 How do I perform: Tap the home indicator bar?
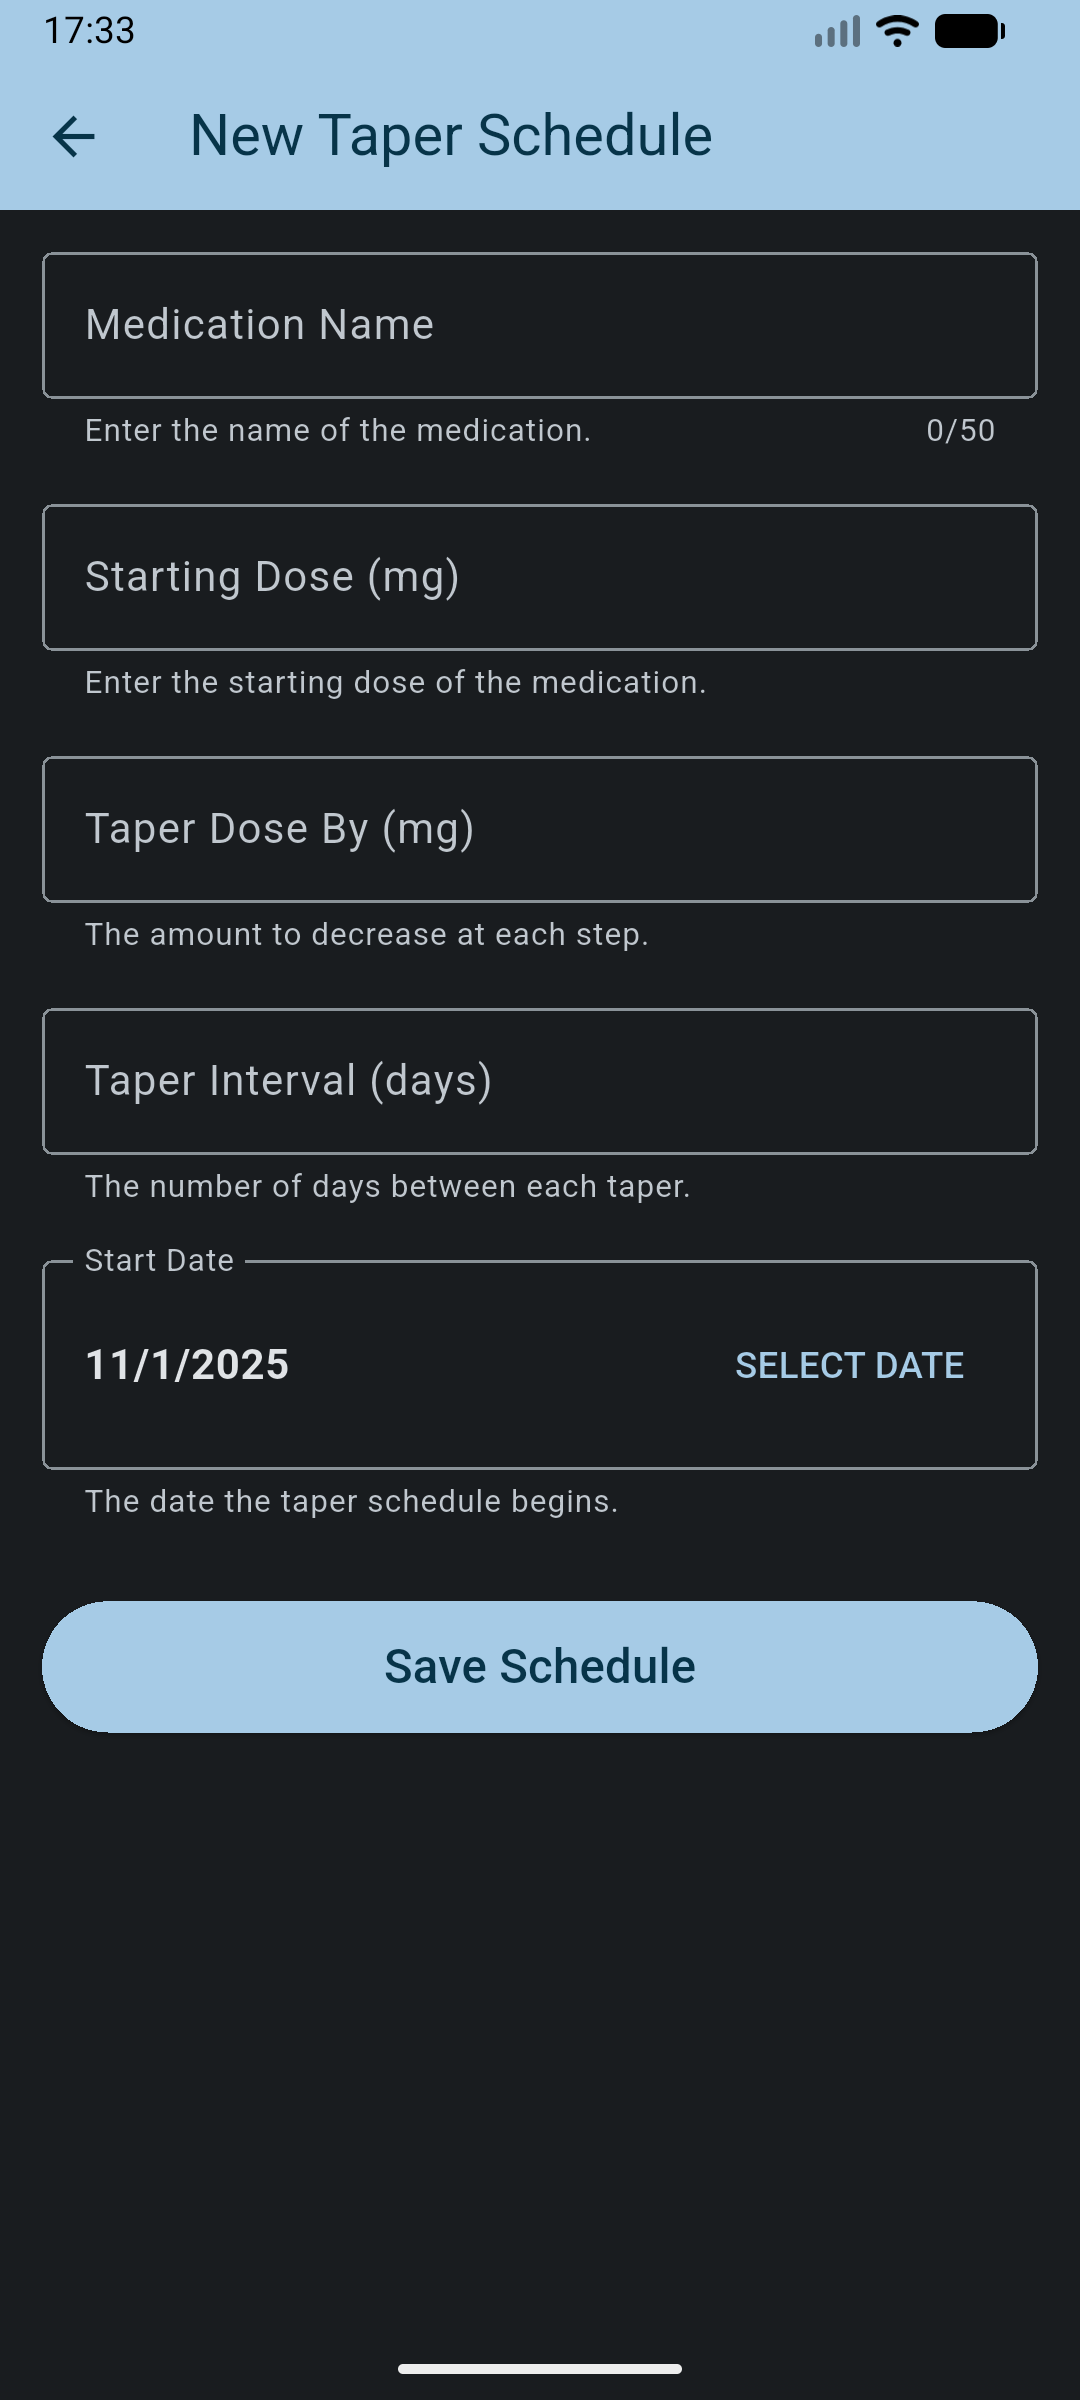point(540,2368)
